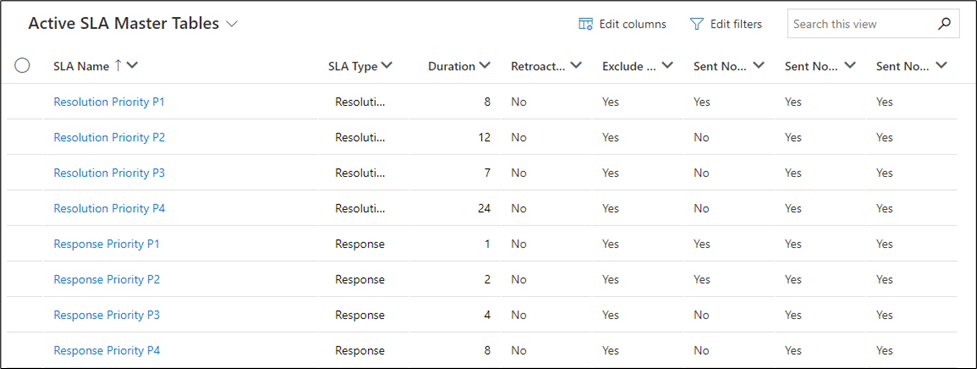Open the Resolution Priority P3 record
The image size is (977, 369).
[109, 173]
